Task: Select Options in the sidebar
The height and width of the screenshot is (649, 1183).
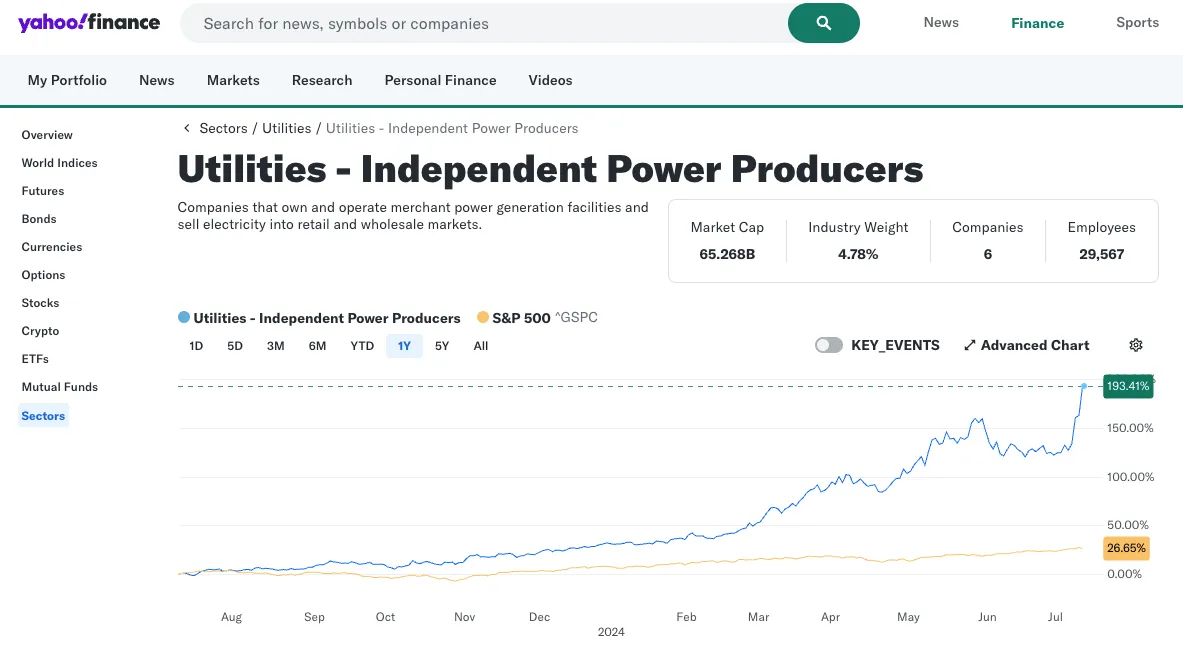Action: 43,275
